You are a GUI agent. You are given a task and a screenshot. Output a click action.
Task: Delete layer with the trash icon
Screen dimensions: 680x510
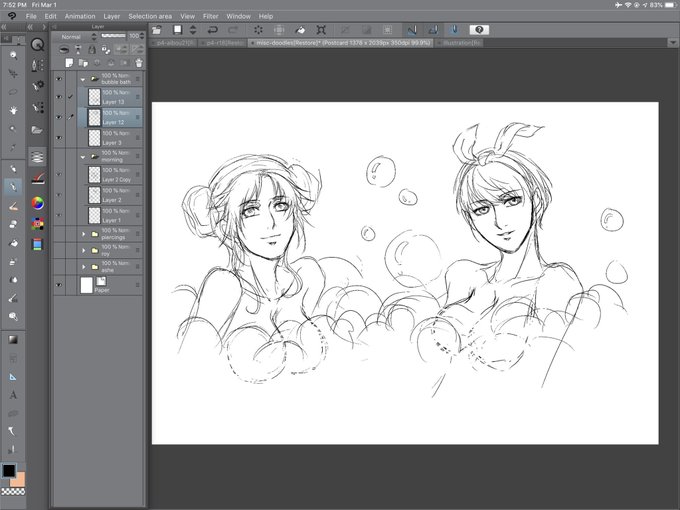(139, 63)
